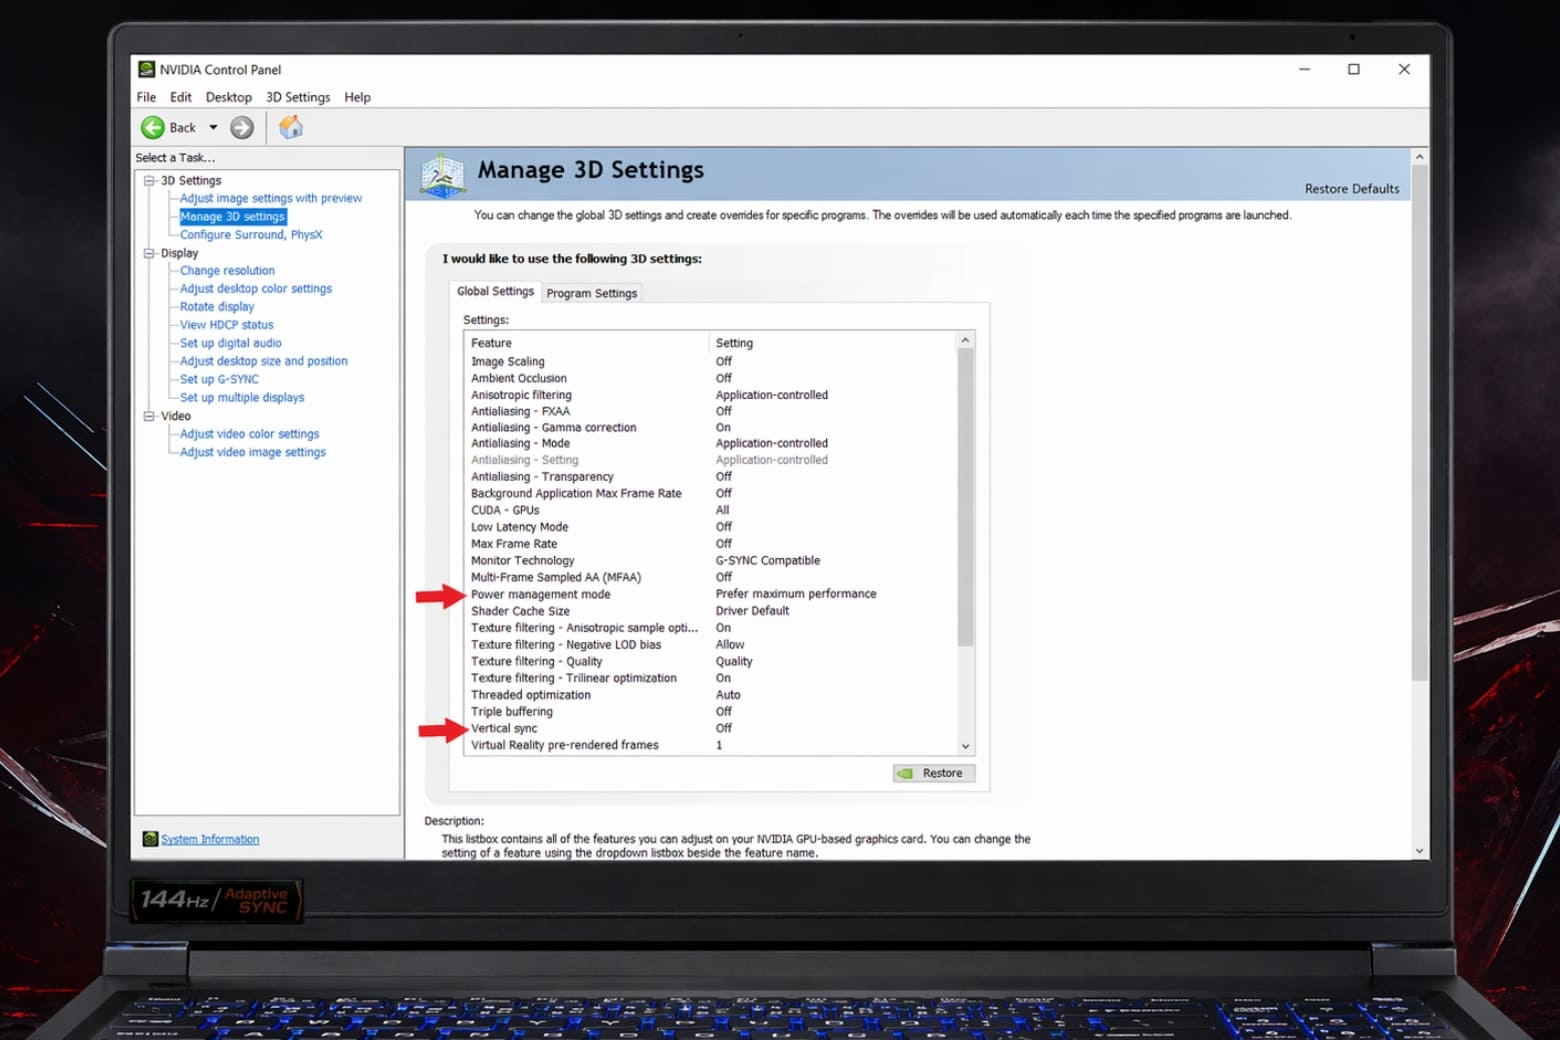Click main panel scroll-down arrow
Screen dimensions: 1560x1040
click(1420, 851)
